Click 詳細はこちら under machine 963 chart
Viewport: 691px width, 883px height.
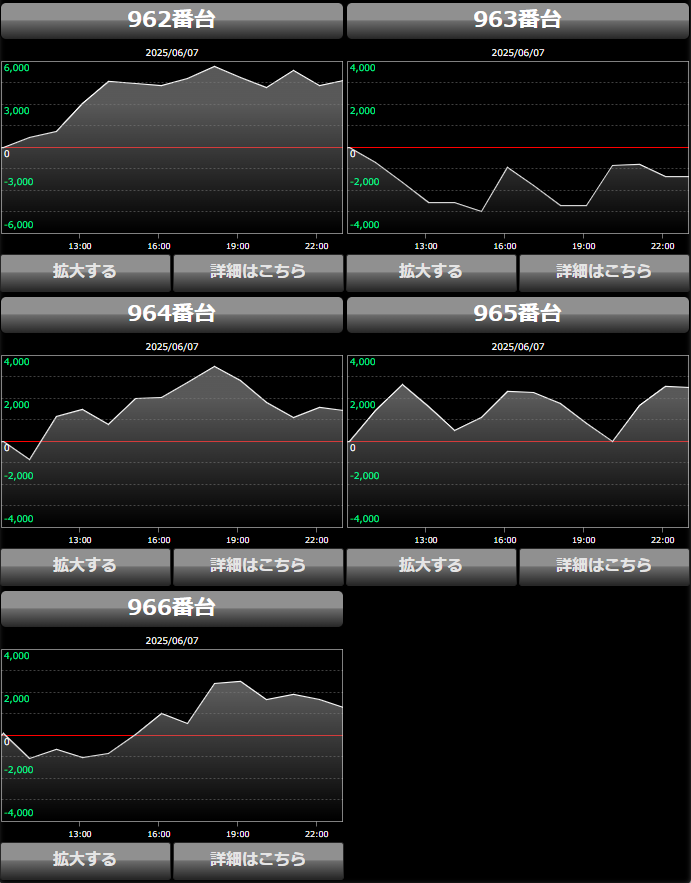(x=604, y=273)
